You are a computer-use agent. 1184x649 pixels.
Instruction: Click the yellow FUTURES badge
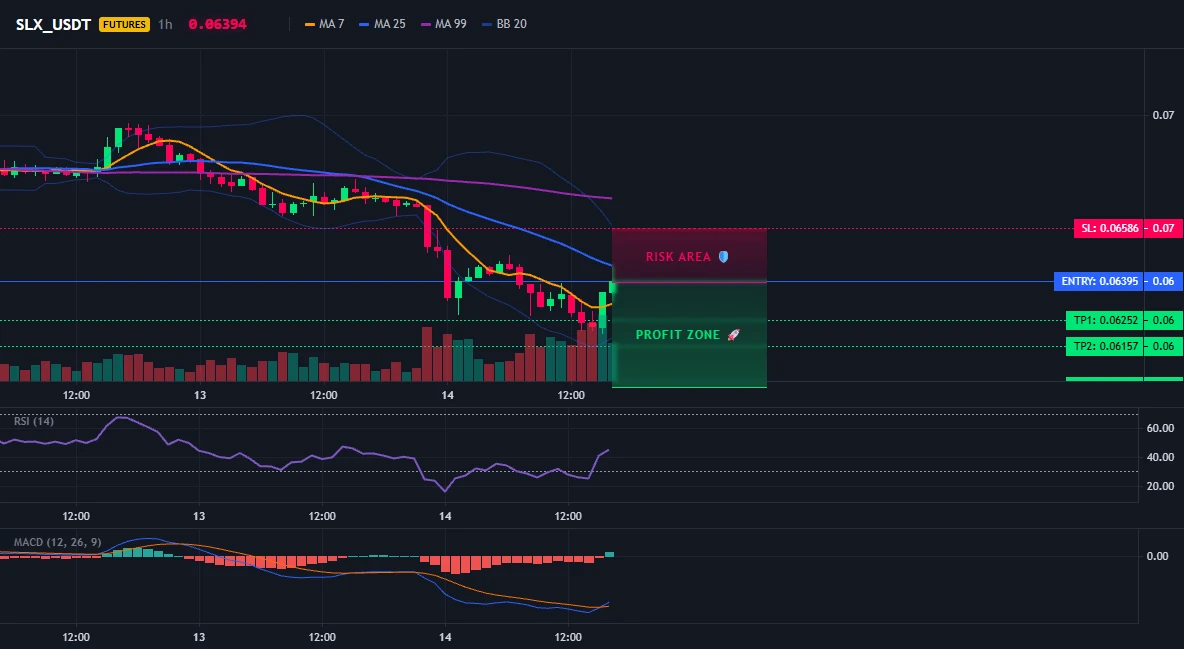(125, 24)
